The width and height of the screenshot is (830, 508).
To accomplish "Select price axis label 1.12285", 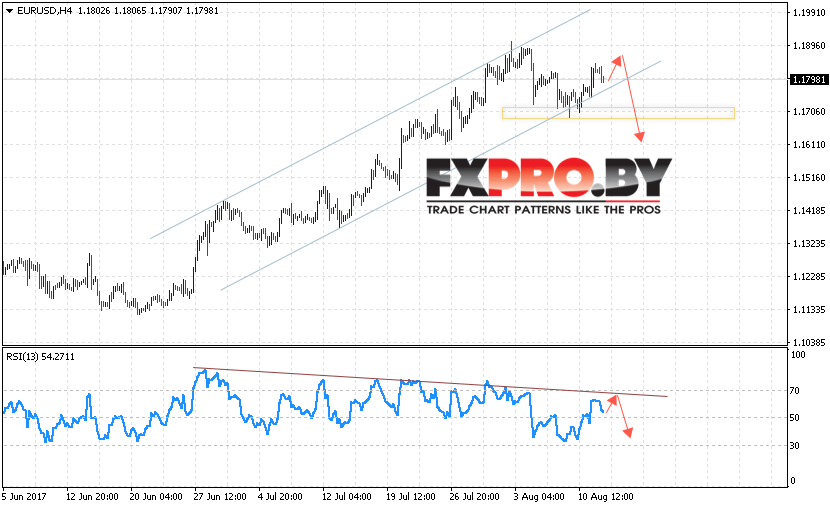I will (x=809, y=276).
